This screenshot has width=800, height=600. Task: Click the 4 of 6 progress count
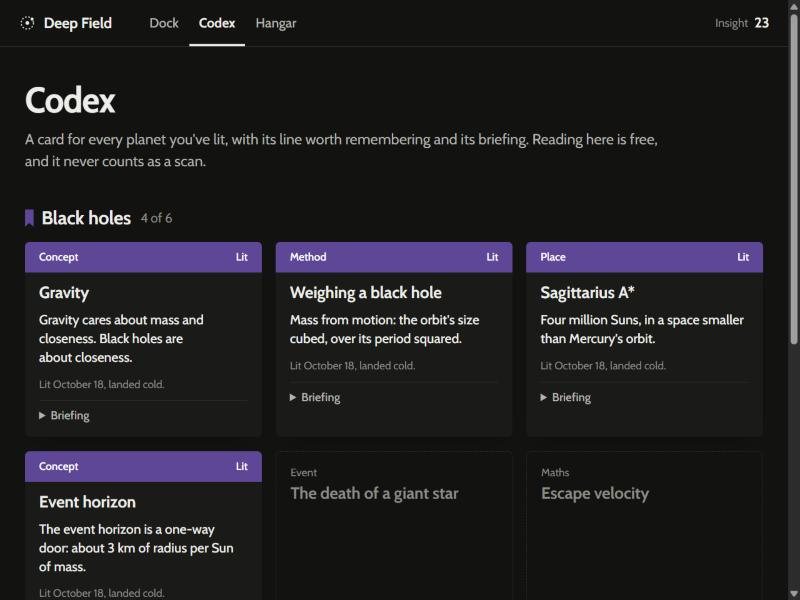point(157,218)
